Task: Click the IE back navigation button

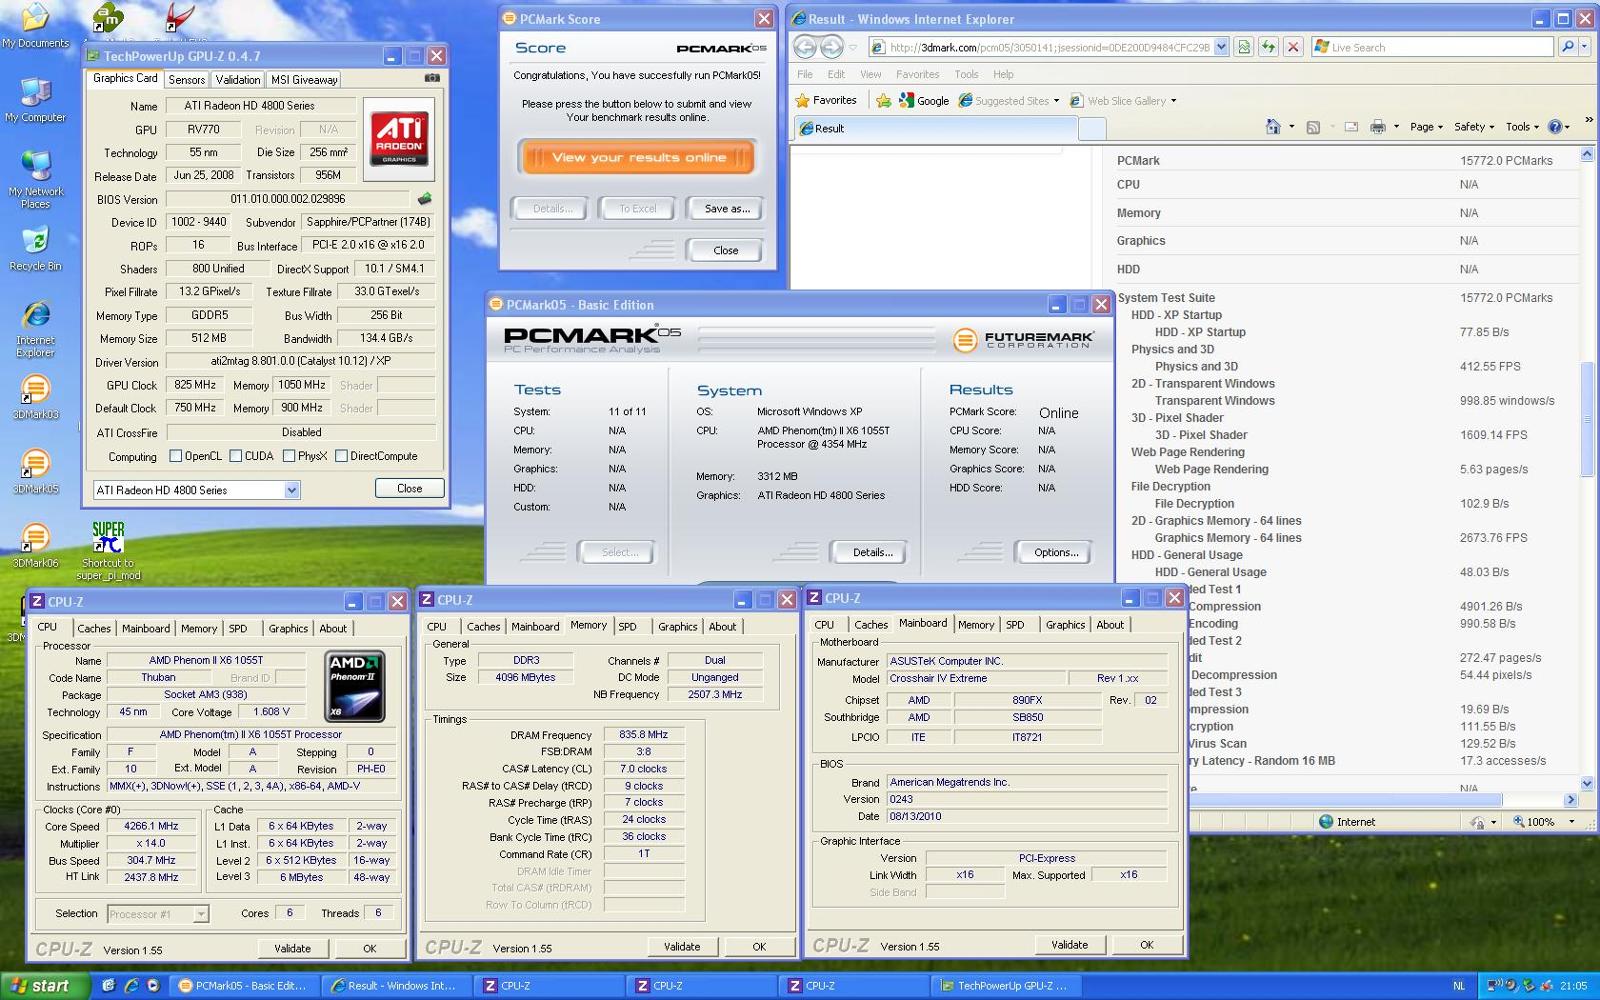Action: coord(805,47)
